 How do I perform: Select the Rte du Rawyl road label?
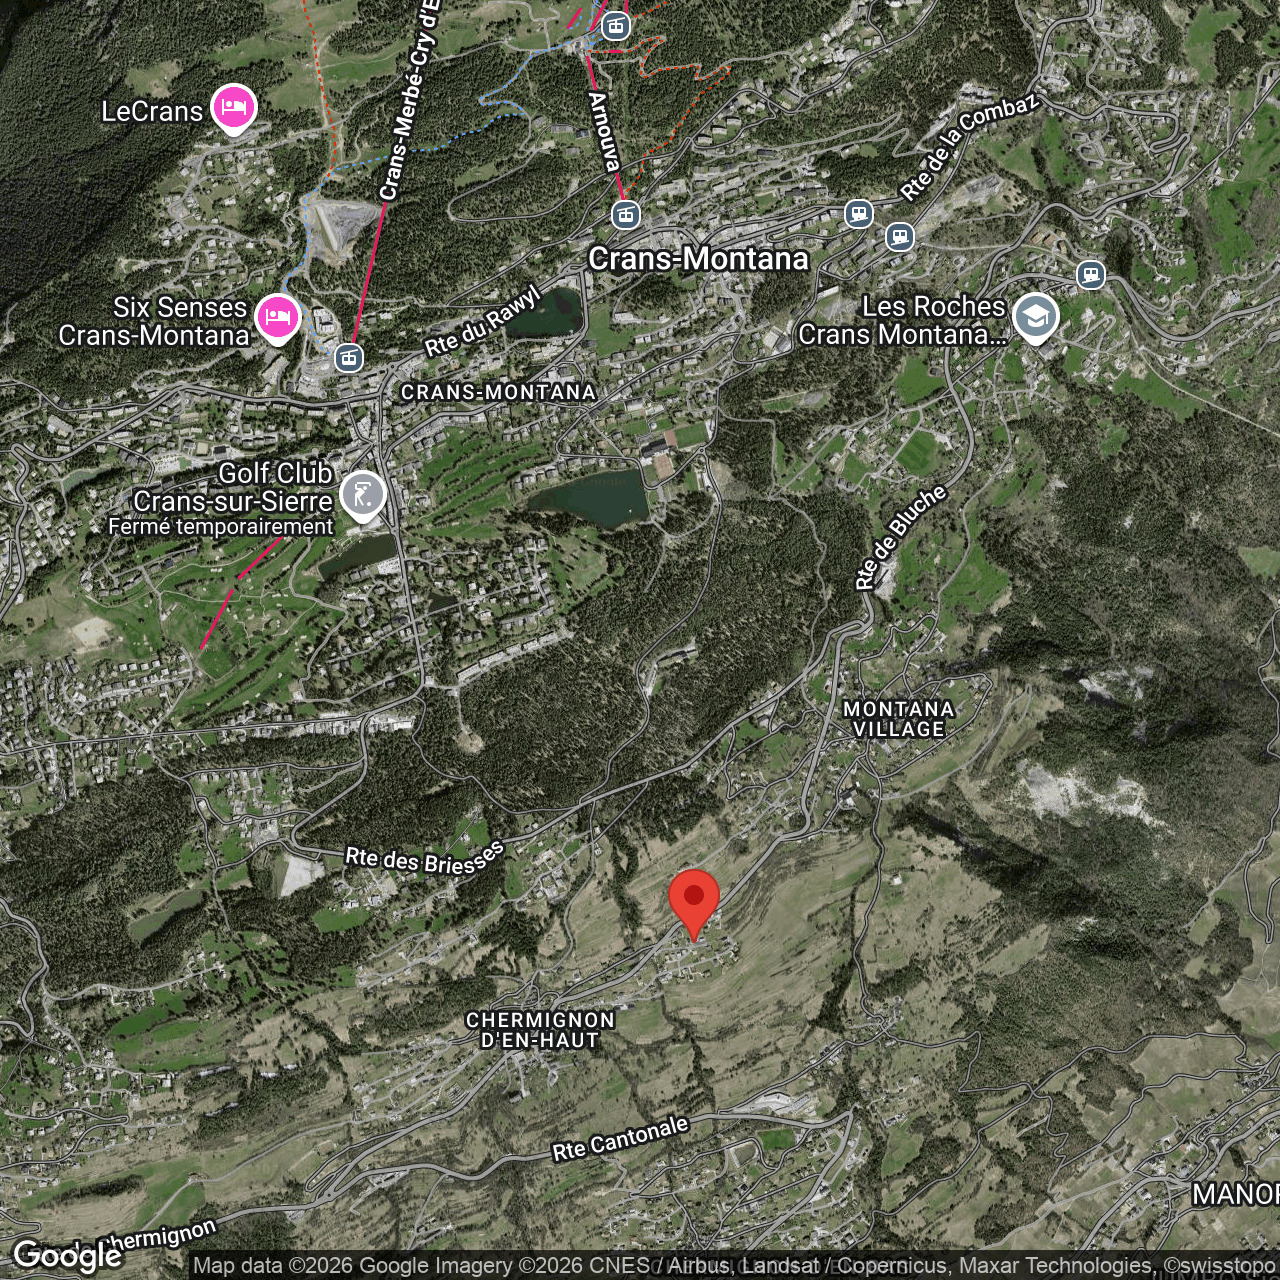483,321
